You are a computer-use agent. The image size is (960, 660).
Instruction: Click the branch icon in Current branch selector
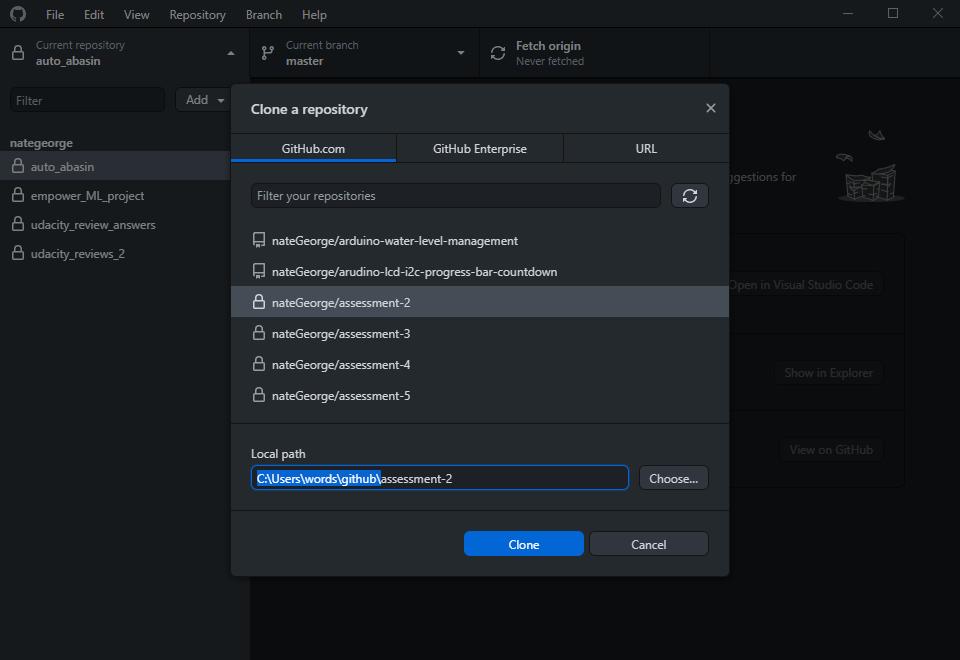(267, 52)
